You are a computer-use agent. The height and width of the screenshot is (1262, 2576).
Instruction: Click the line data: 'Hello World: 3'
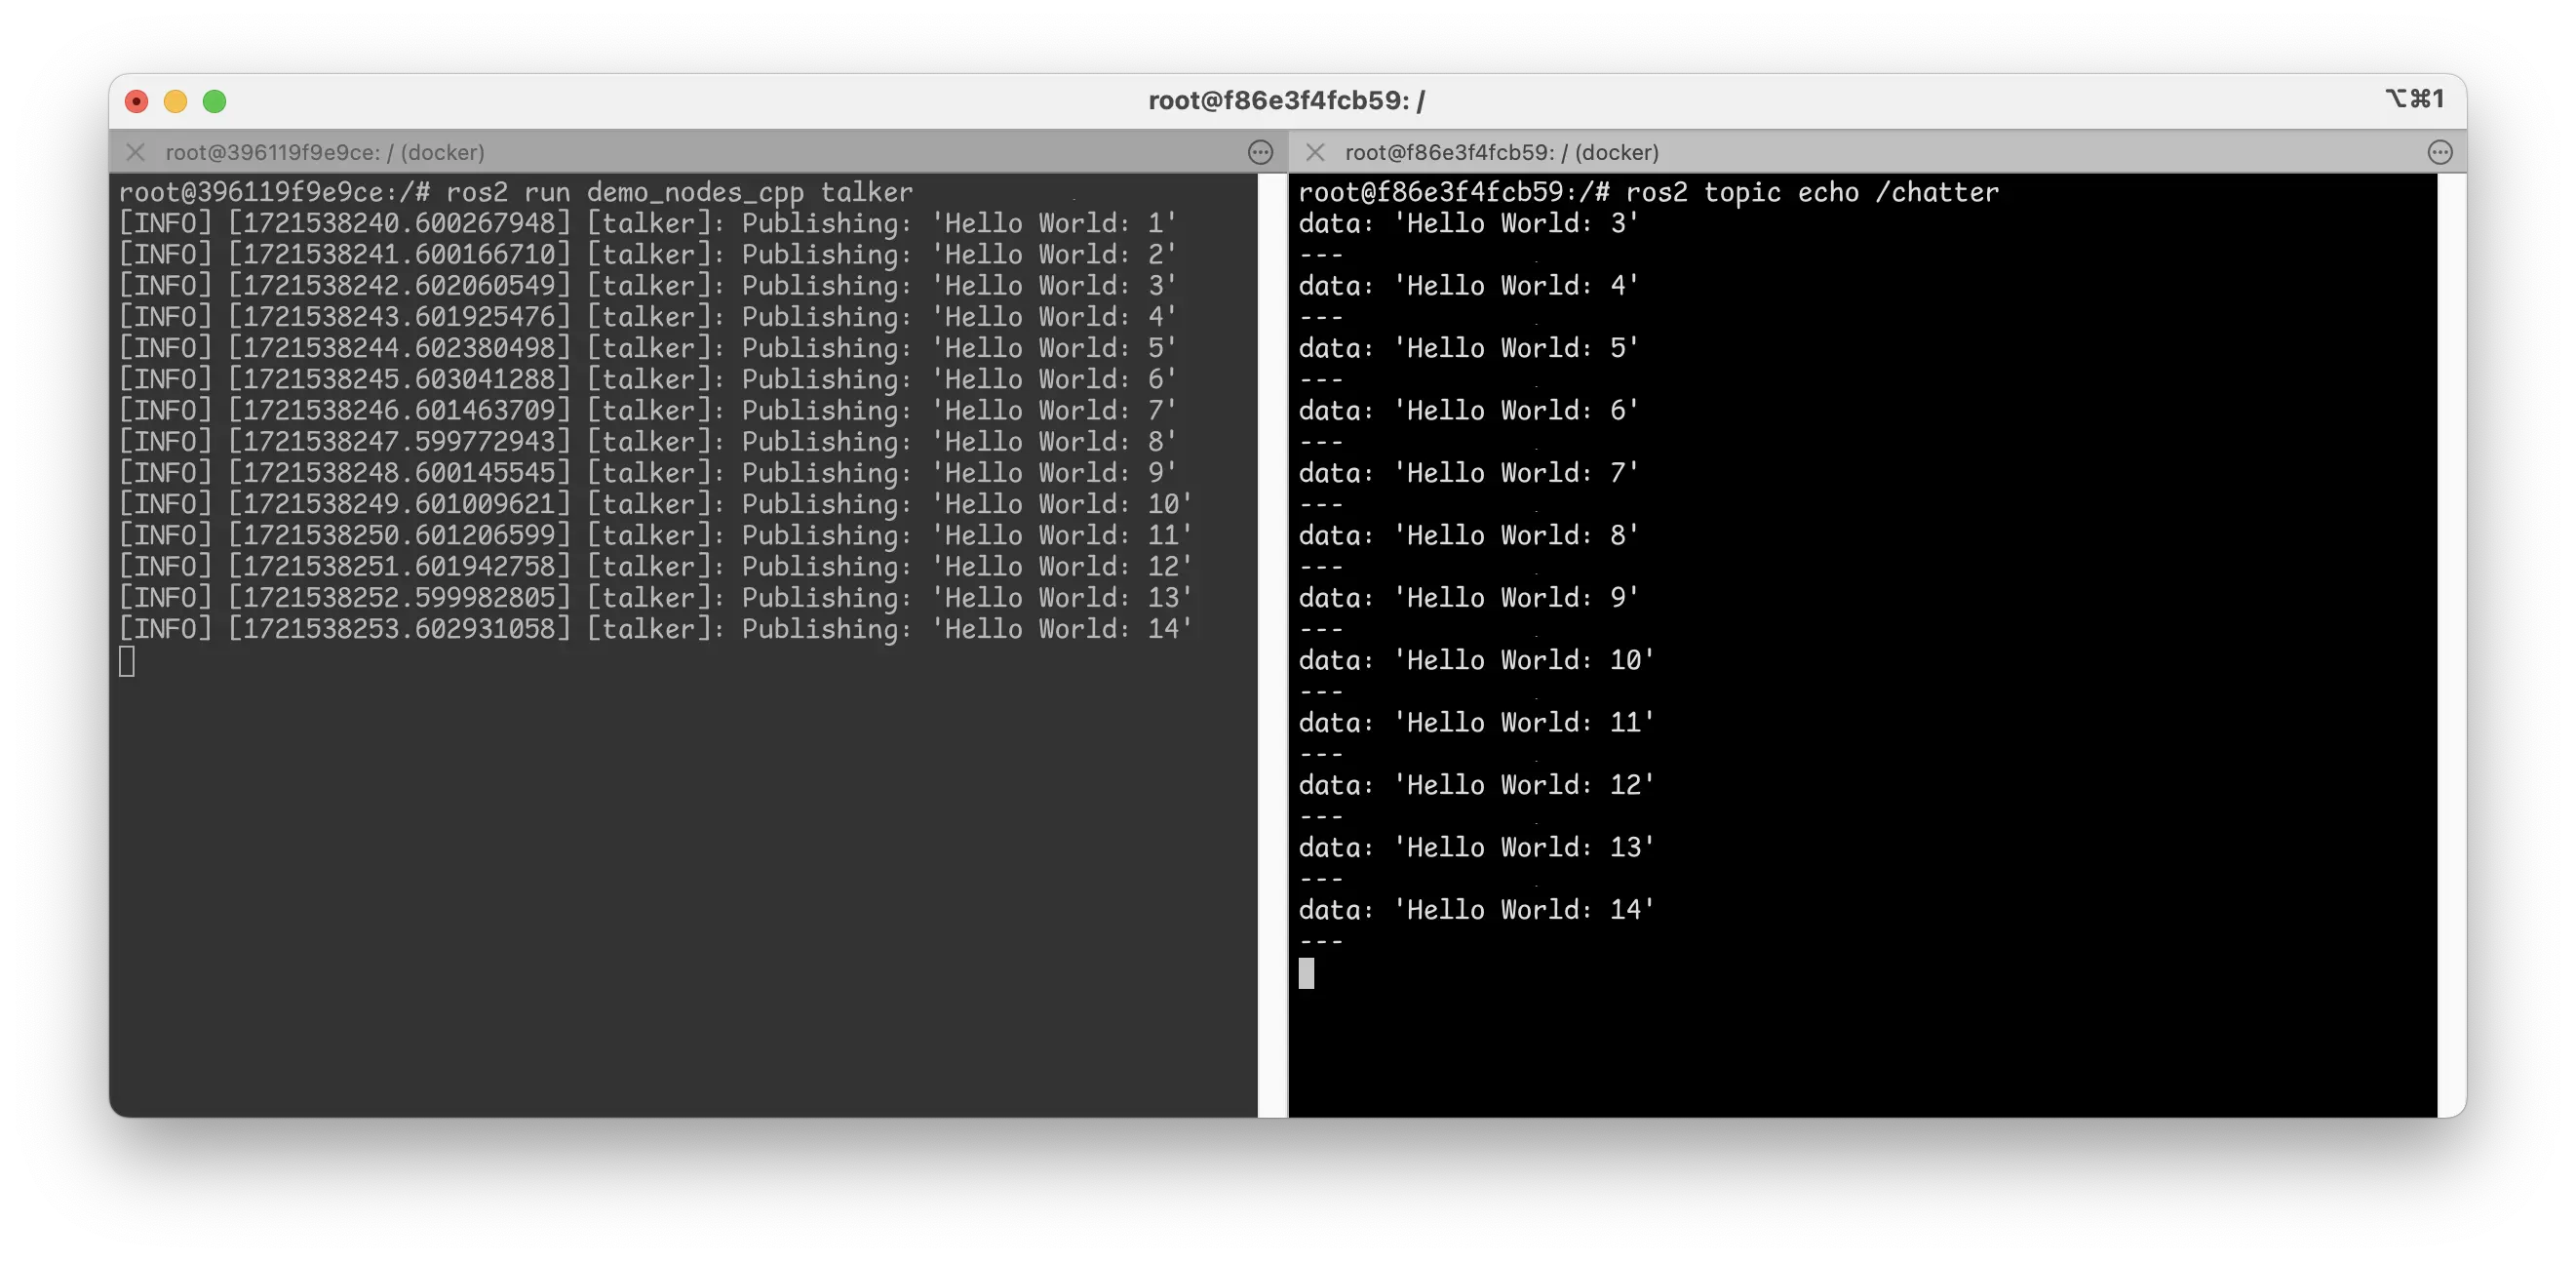click(1468, 223)
